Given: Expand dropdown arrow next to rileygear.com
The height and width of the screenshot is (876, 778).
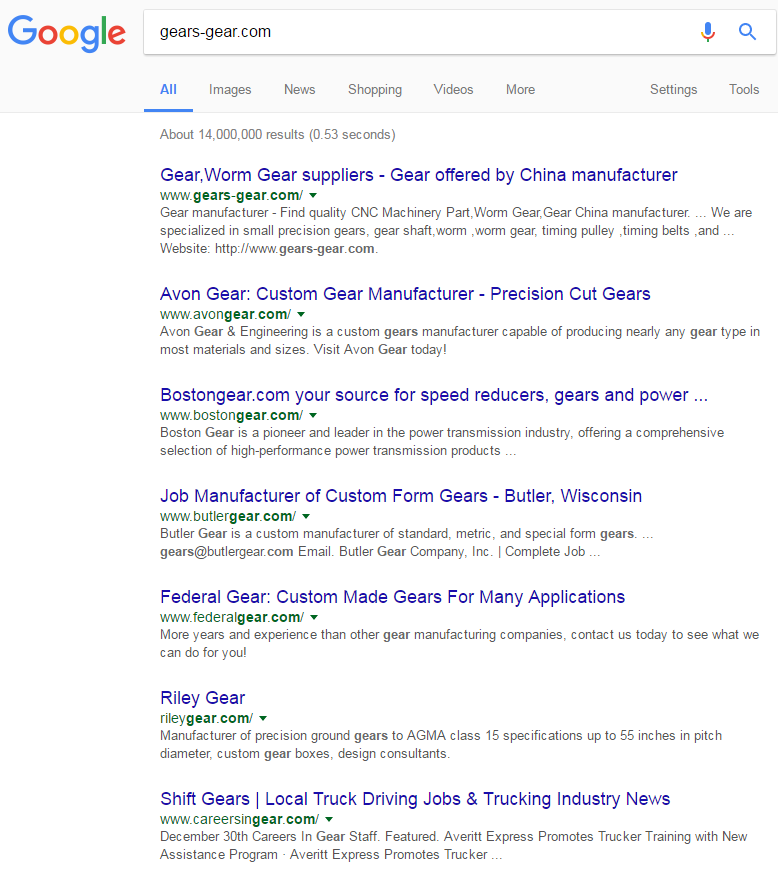Looking at the screenshot, I should coord(263,719).
